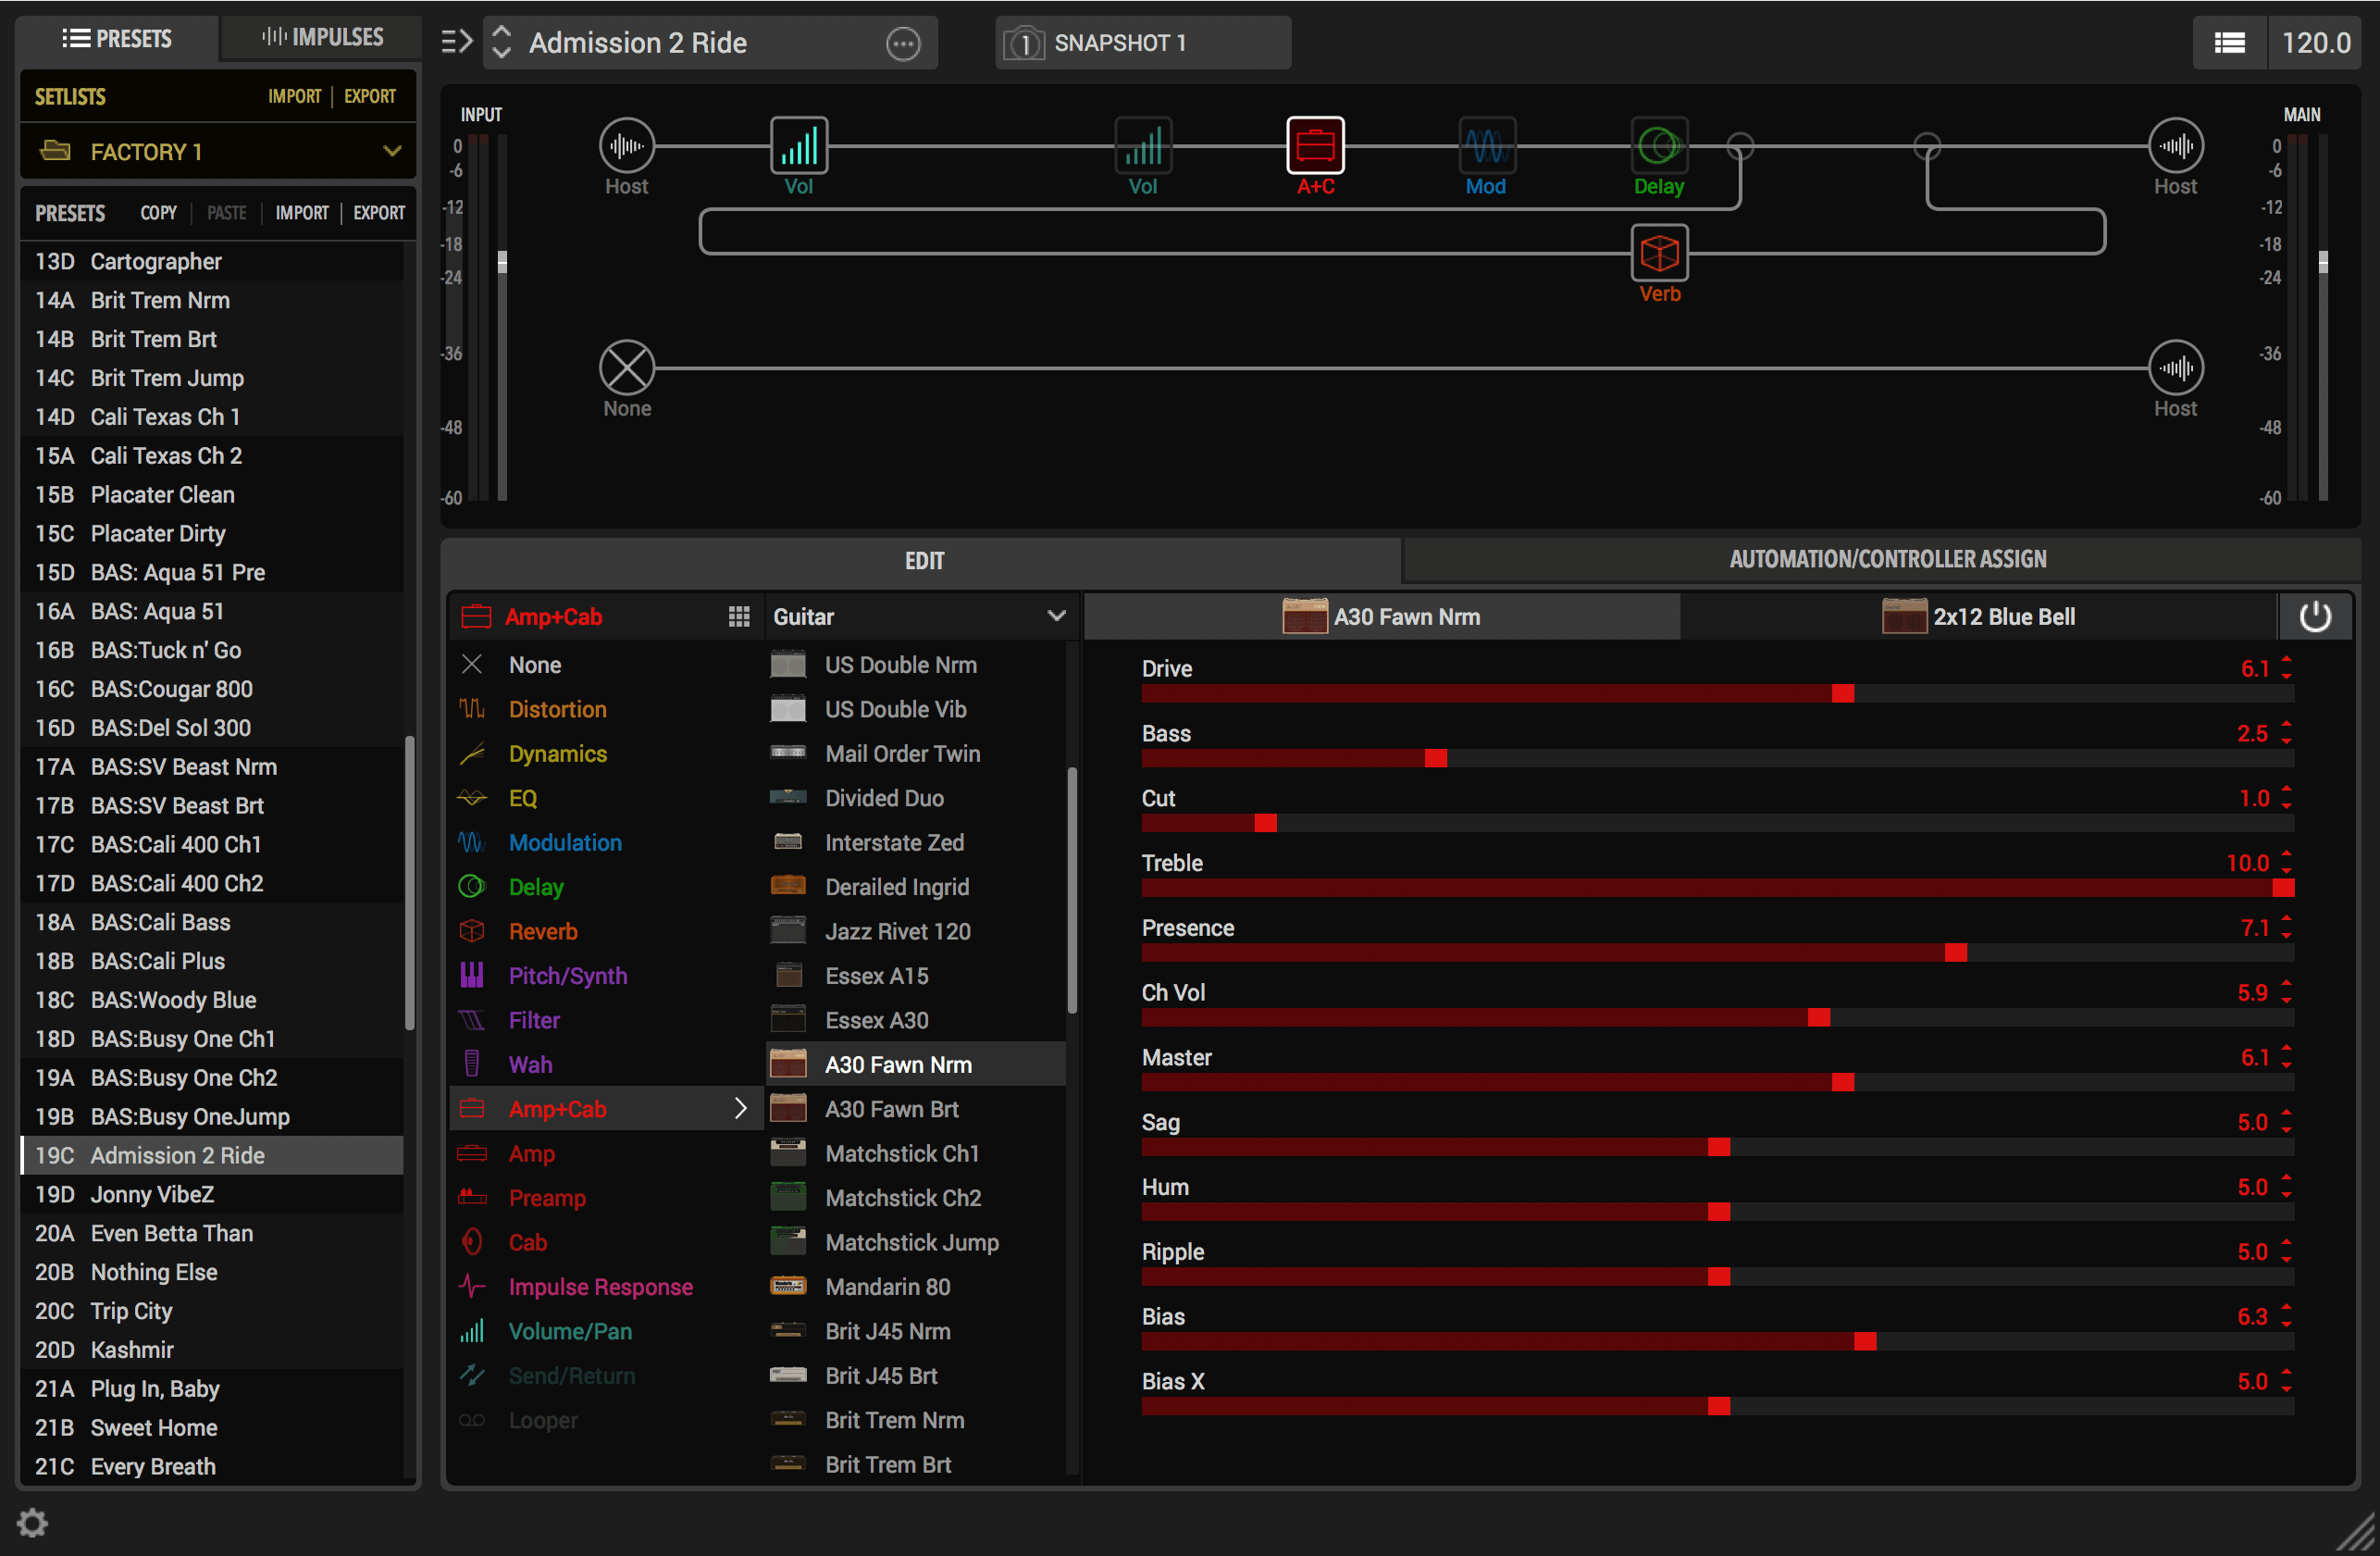Click the Mod modulation block
The height and width of the screenshot is (1556, 2380).
pyautogui.click(x=1486, y=146)
